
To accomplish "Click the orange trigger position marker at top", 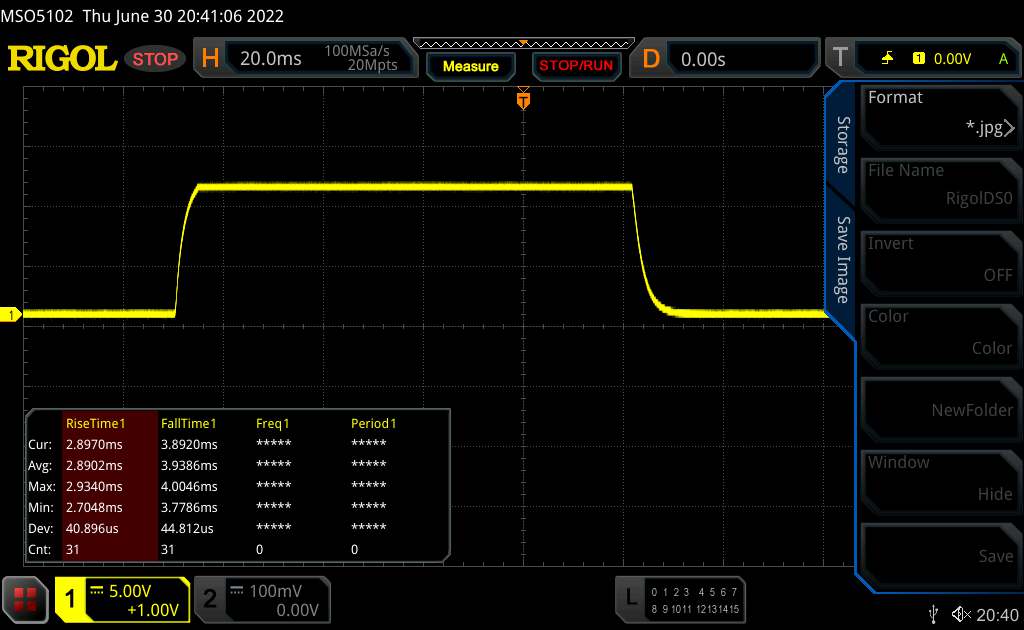I will tap(522, 100).
